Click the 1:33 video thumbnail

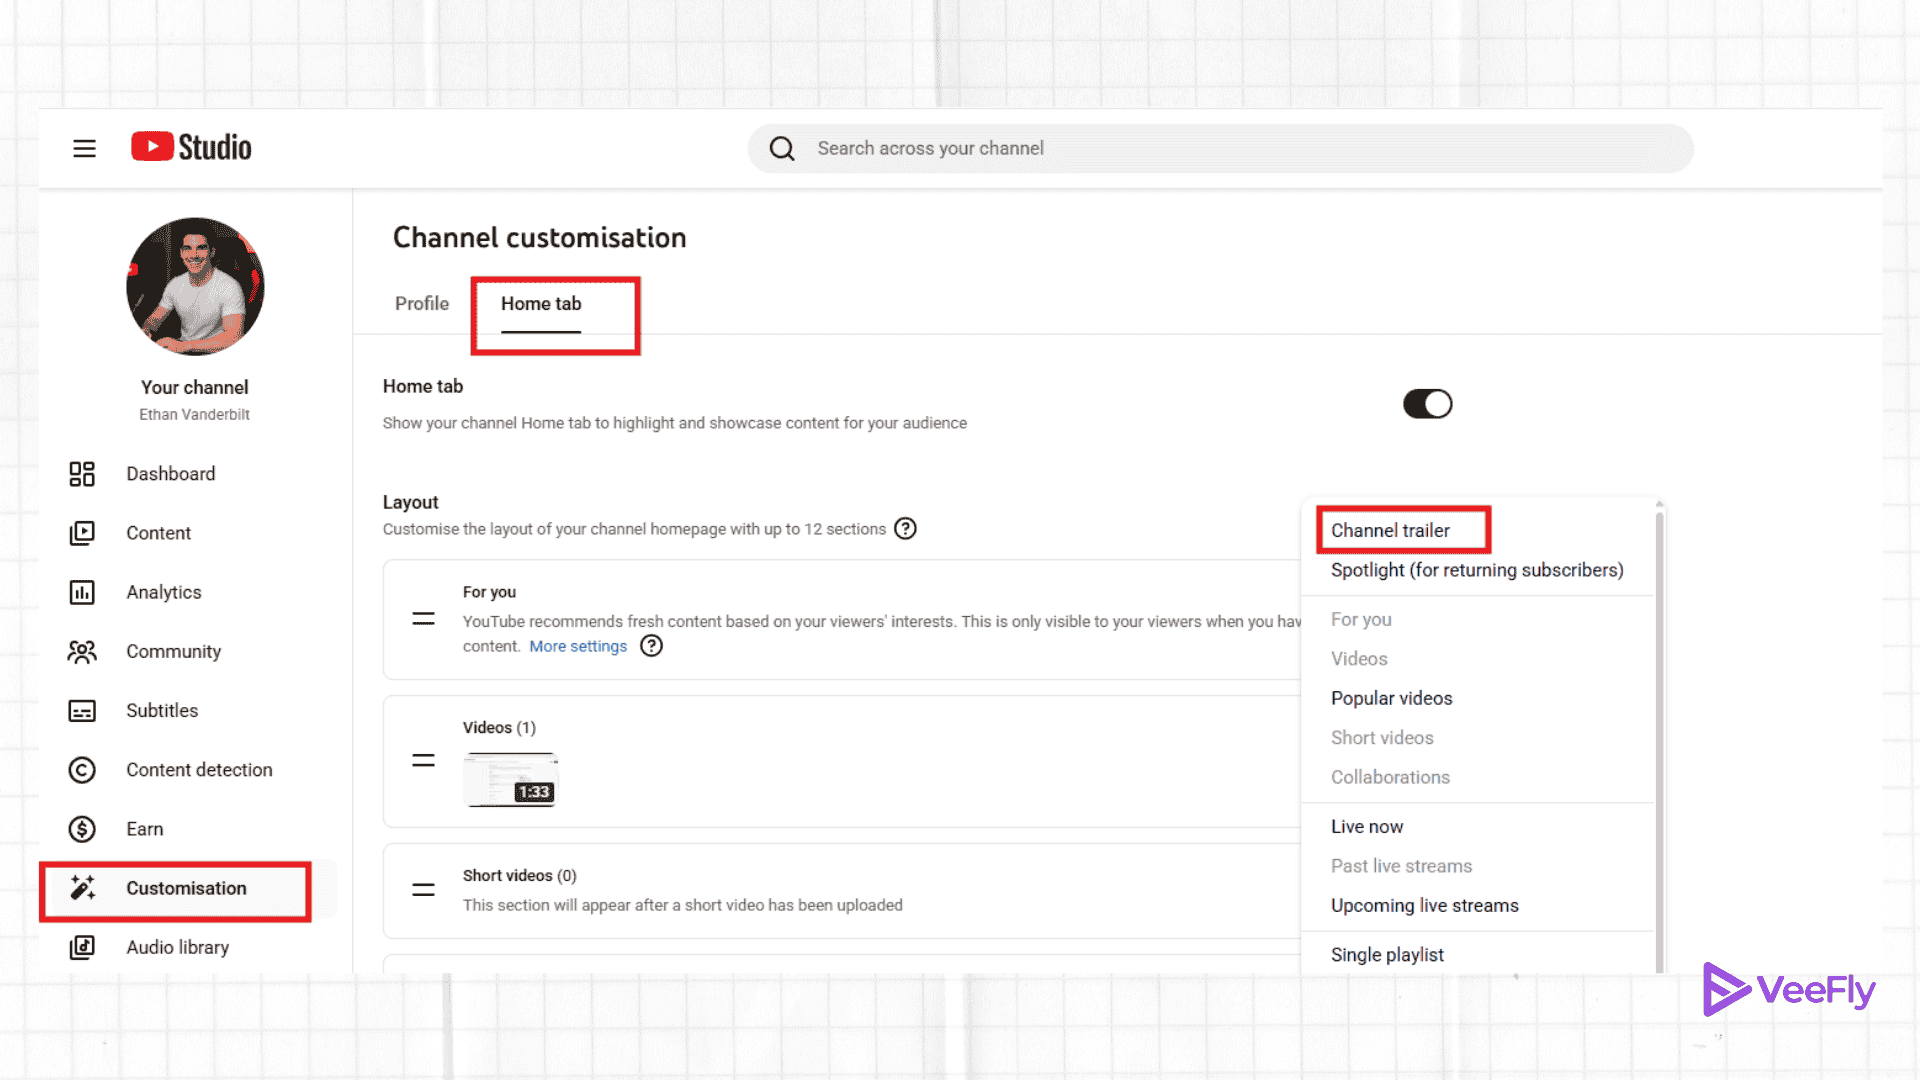[510, 779]
